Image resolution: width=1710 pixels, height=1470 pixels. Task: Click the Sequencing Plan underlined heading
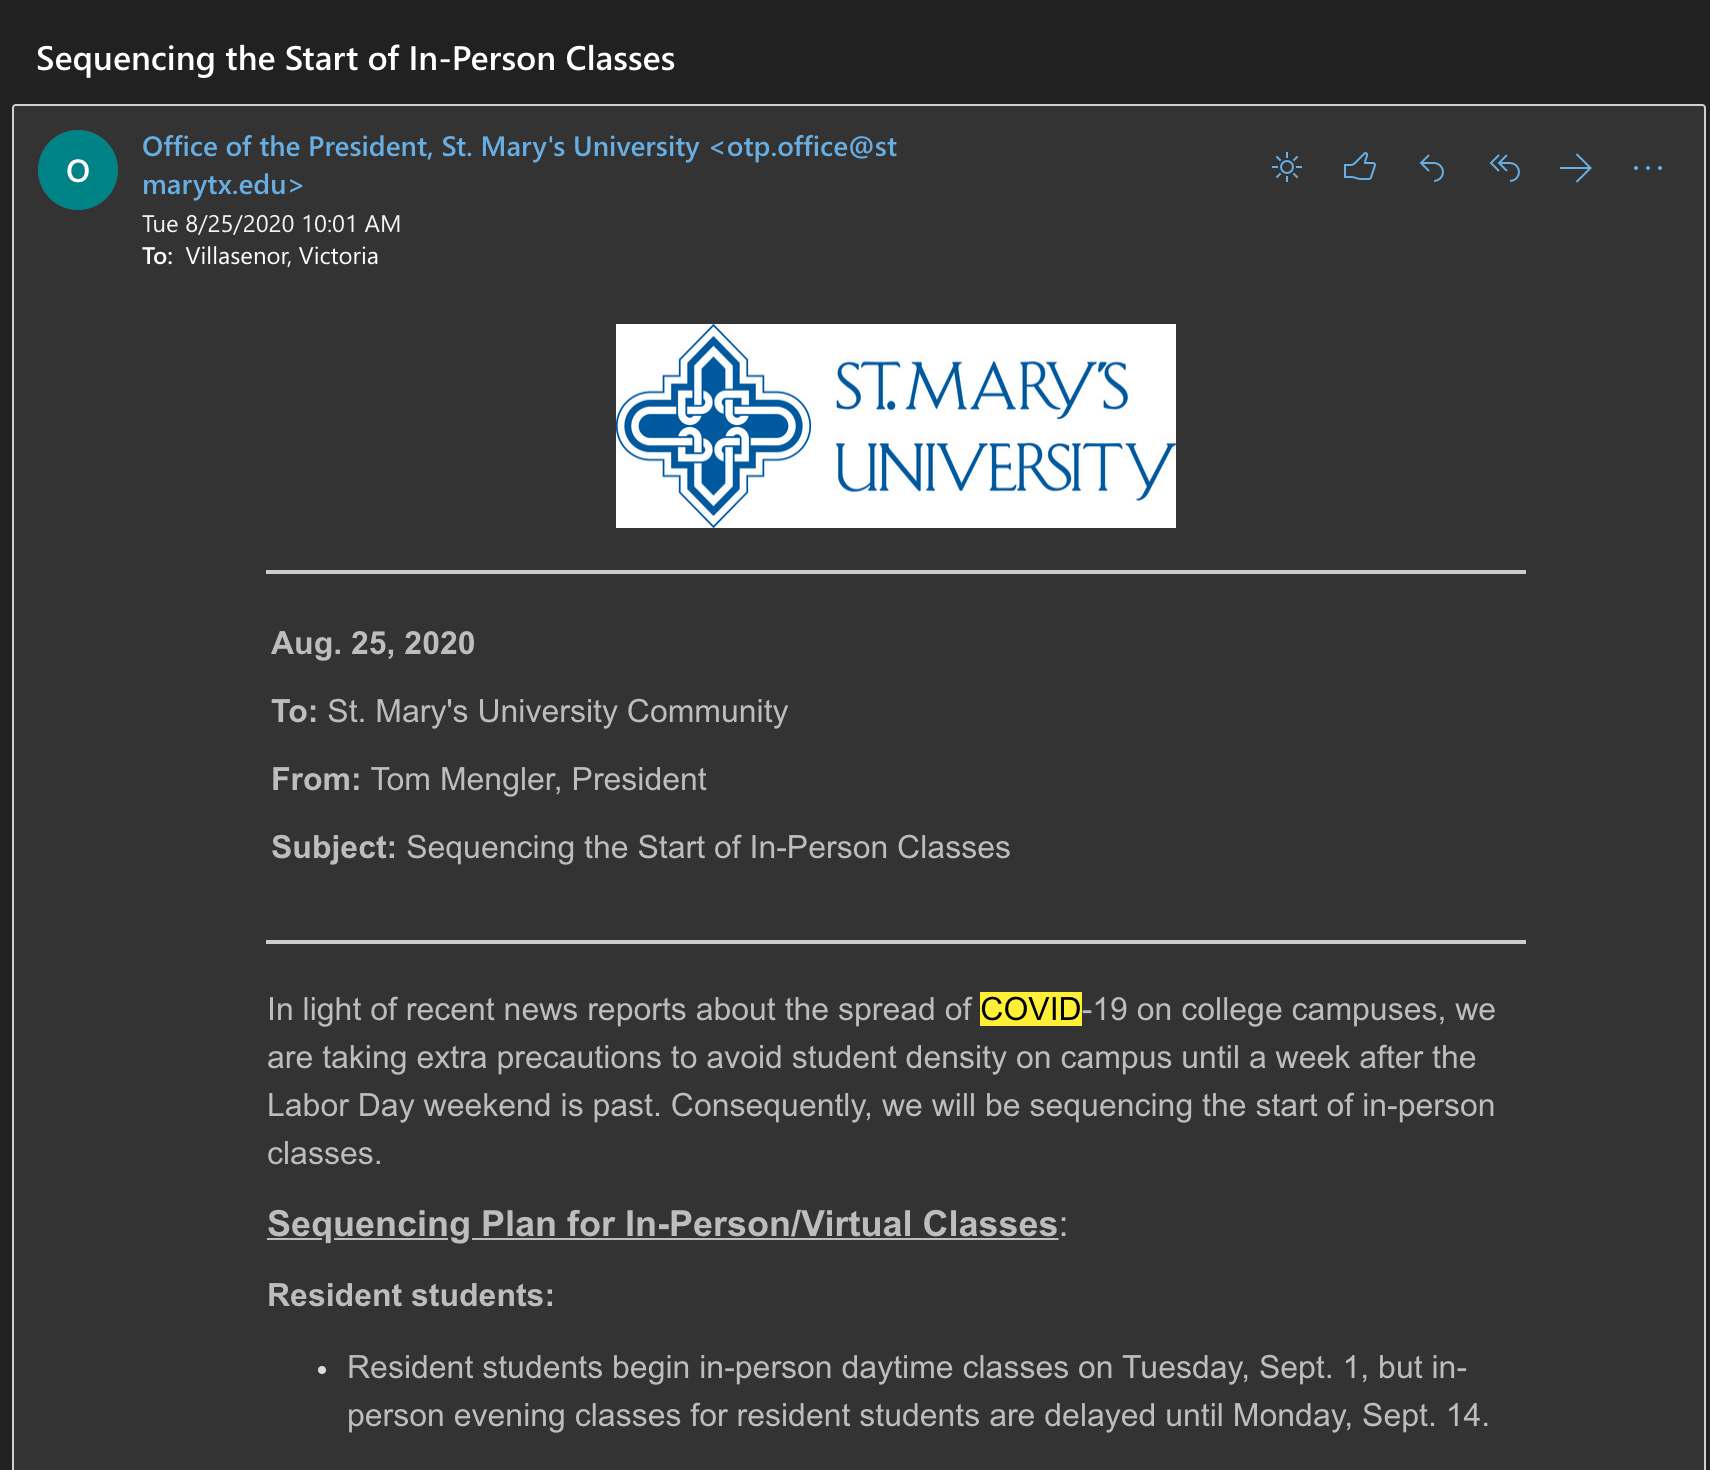click(662, 1224)
